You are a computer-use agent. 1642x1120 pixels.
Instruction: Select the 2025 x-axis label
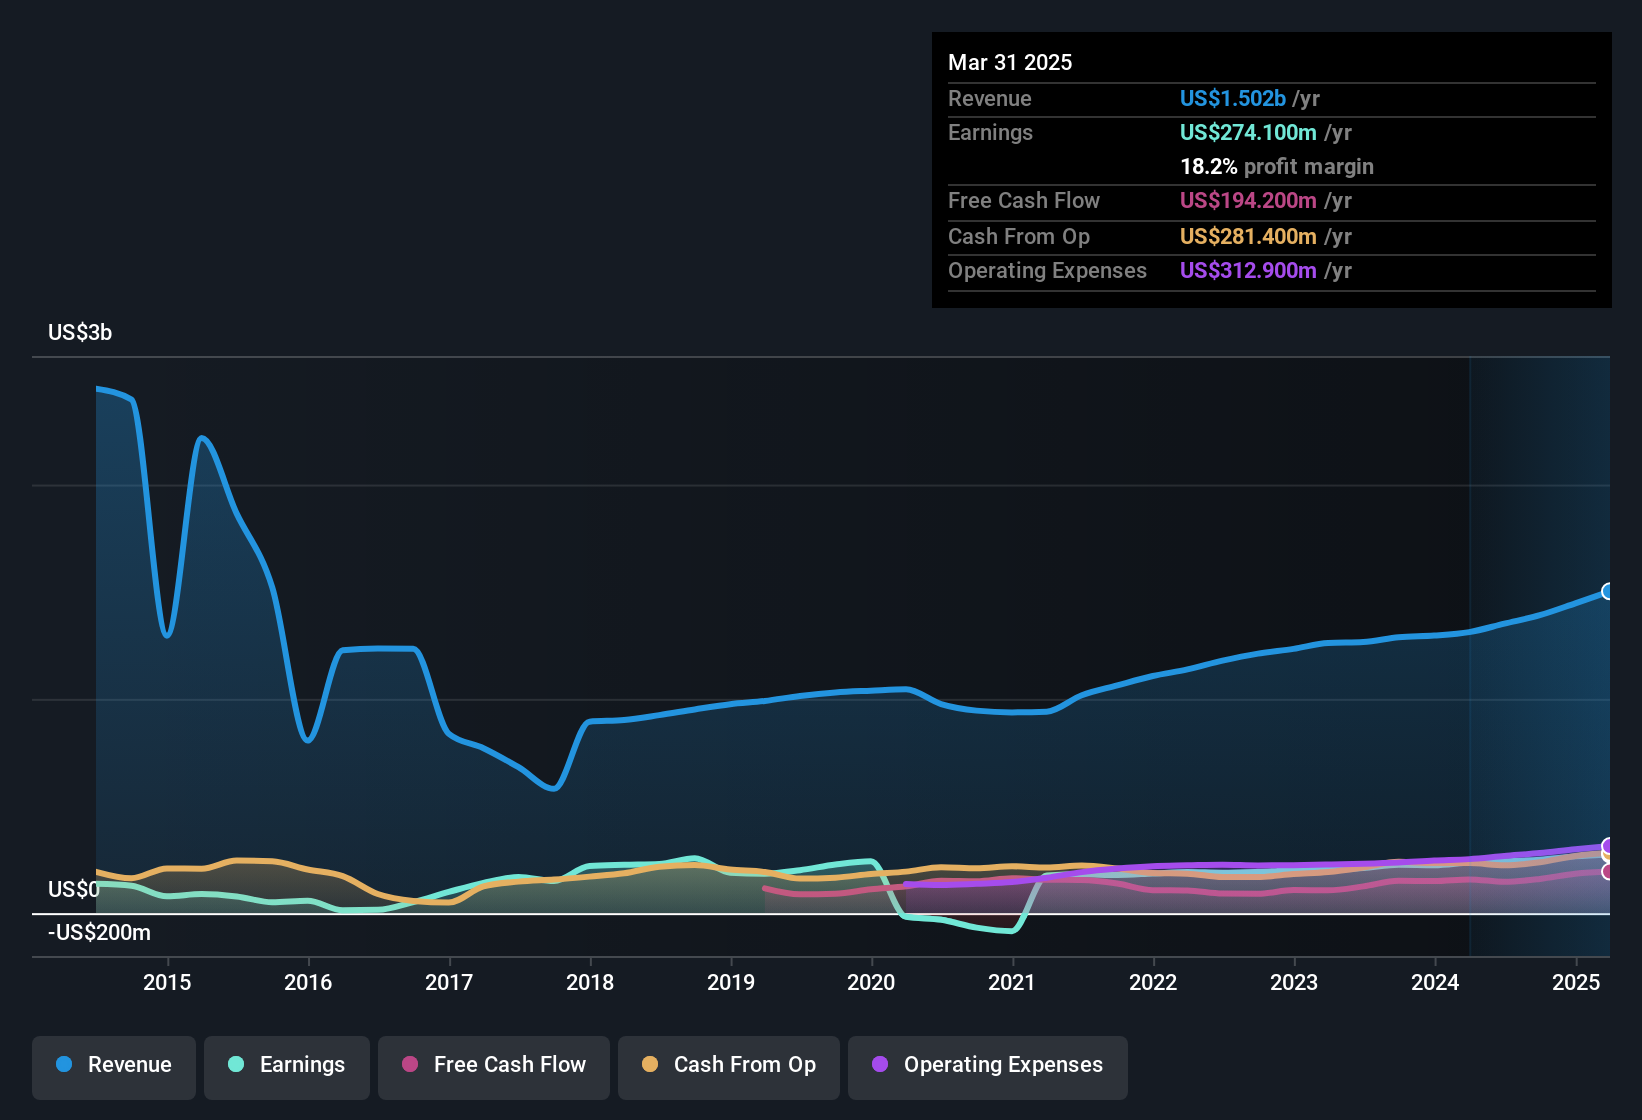[x=1576, y=982]
